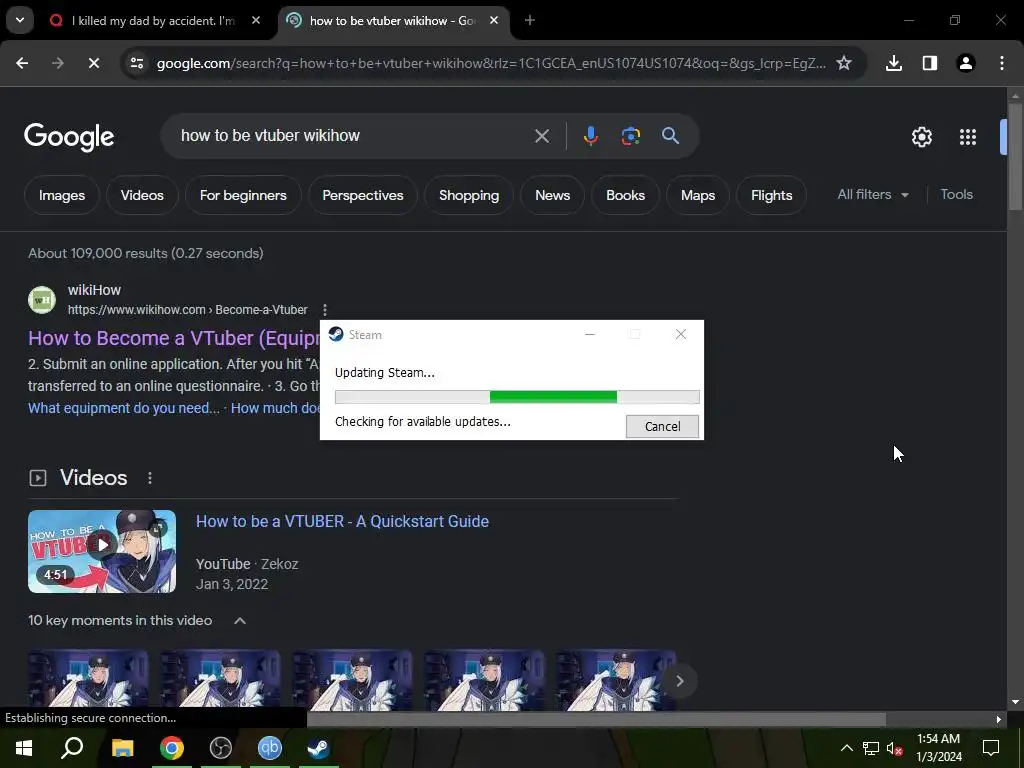Open the site information icon in address bar

pyautogui.click(x=136, y=63)
